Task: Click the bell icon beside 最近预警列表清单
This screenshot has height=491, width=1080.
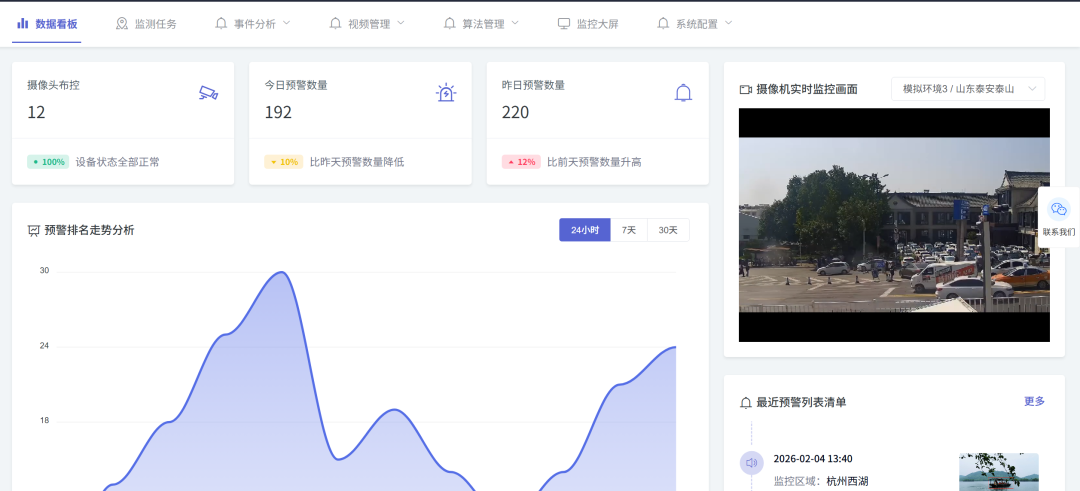Action: click(745, 402)
